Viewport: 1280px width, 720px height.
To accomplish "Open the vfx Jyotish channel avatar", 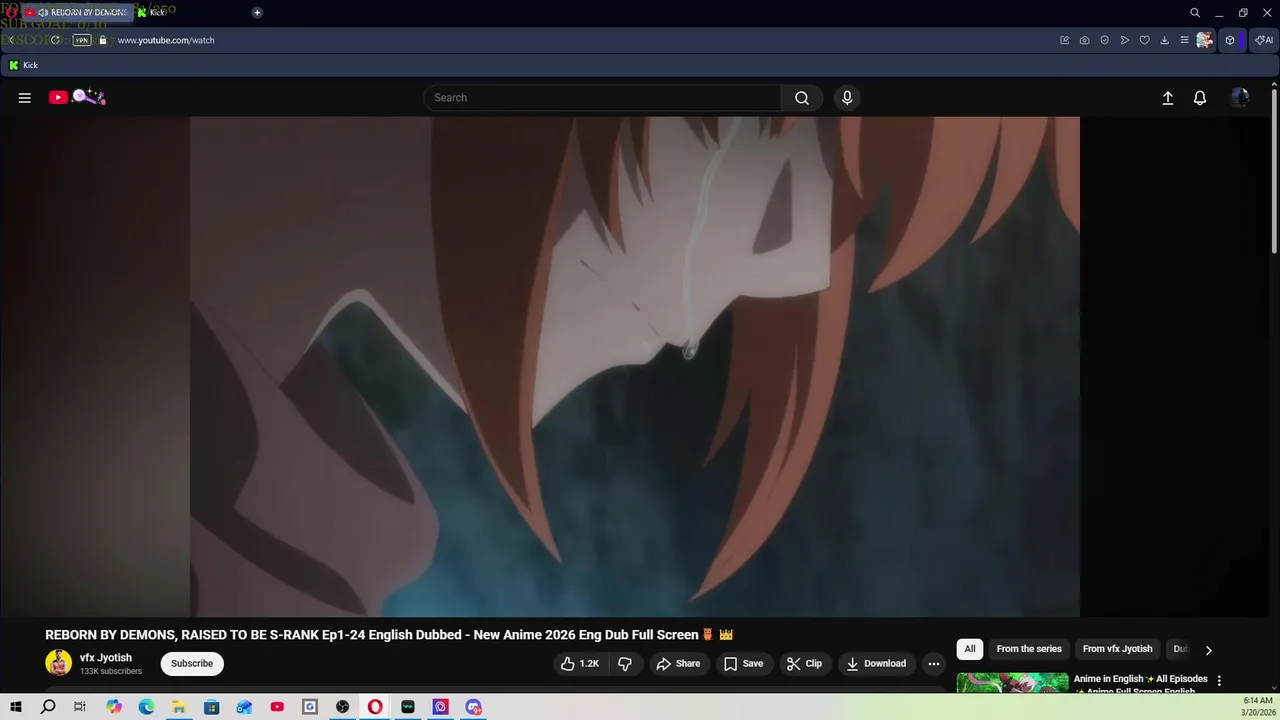I will pyautogui.click(x=59, y=663).
